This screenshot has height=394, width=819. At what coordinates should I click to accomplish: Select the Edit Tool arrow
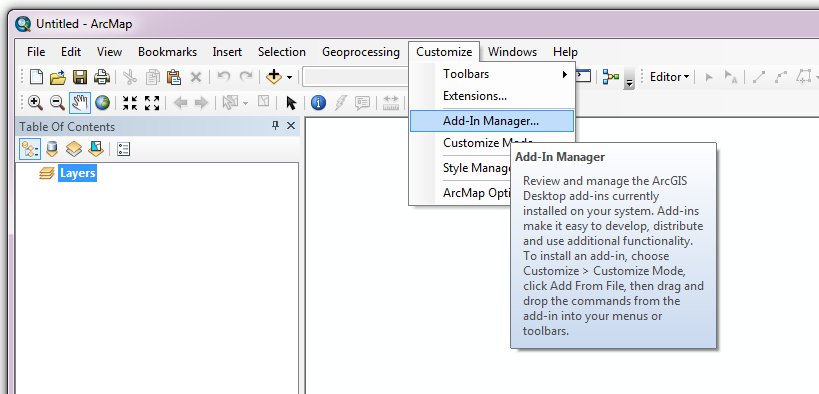click(709, 77)
